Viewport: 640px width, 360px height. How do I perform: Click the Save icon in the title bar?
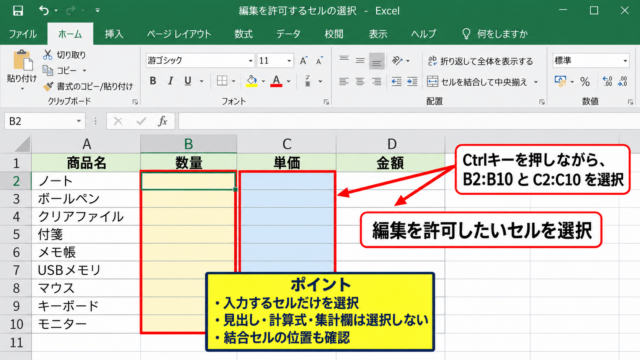tap(18, 11)
